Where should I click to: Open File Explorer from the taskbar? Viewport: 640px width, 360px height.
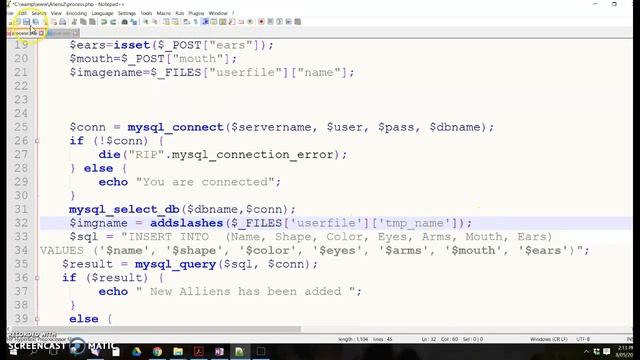[x=178, y=351]
